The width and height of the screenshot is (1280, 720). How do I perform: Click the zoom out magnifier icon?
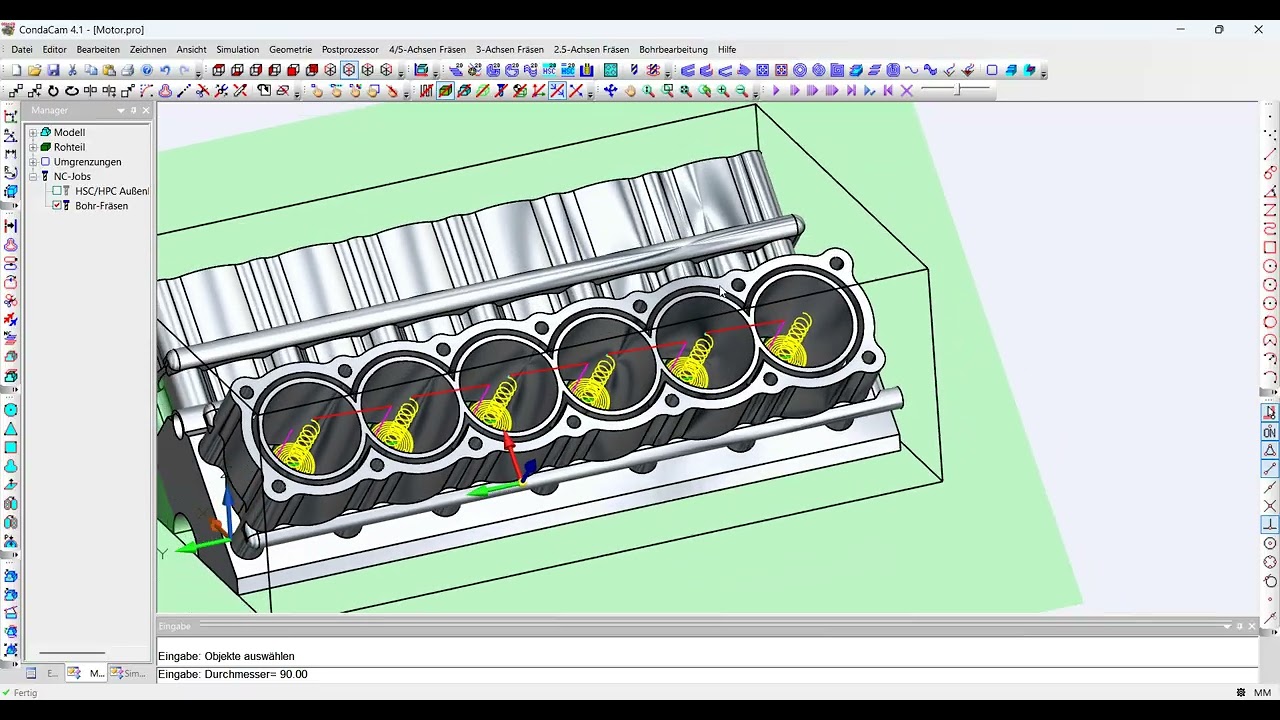(x=741, y=91)
